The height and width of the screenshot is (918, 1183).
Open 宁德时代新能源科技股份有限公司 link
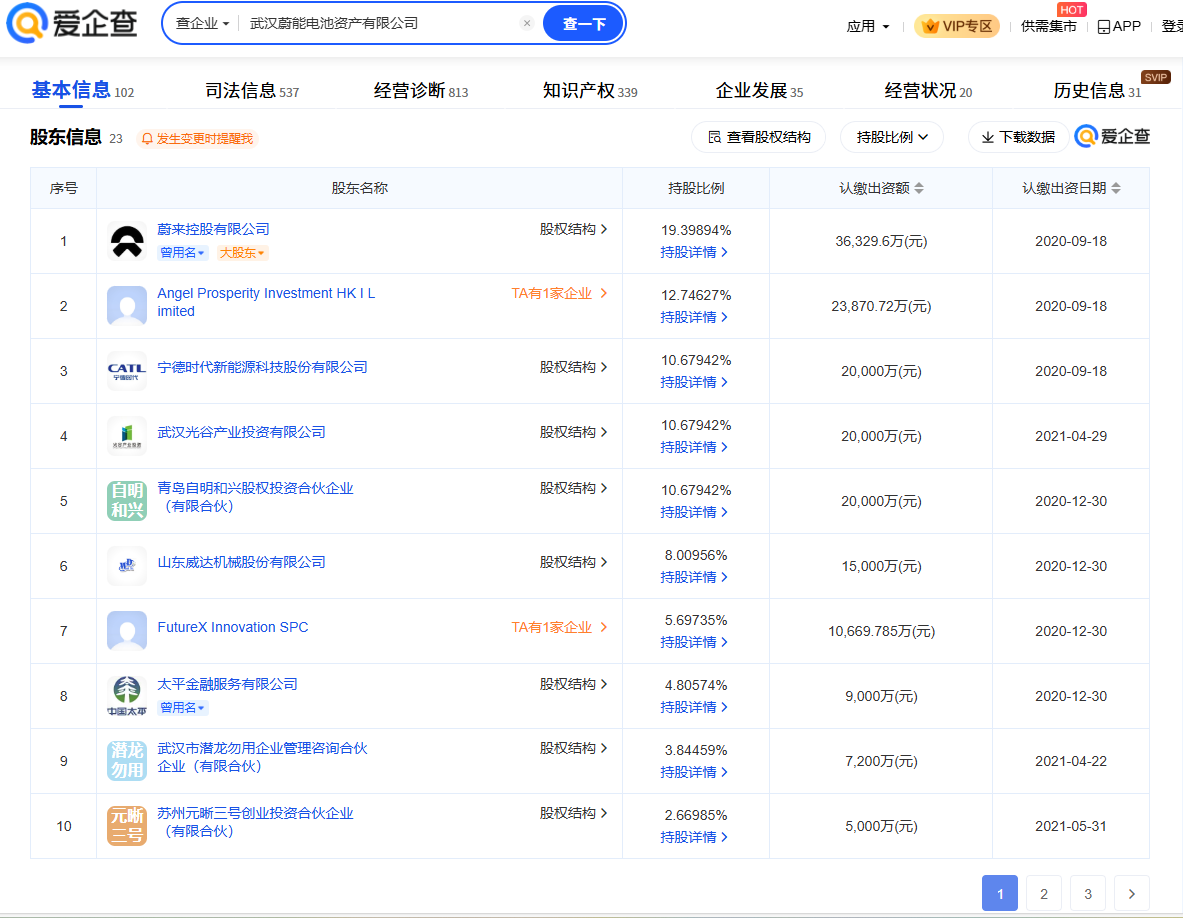(x=262, y=368)
